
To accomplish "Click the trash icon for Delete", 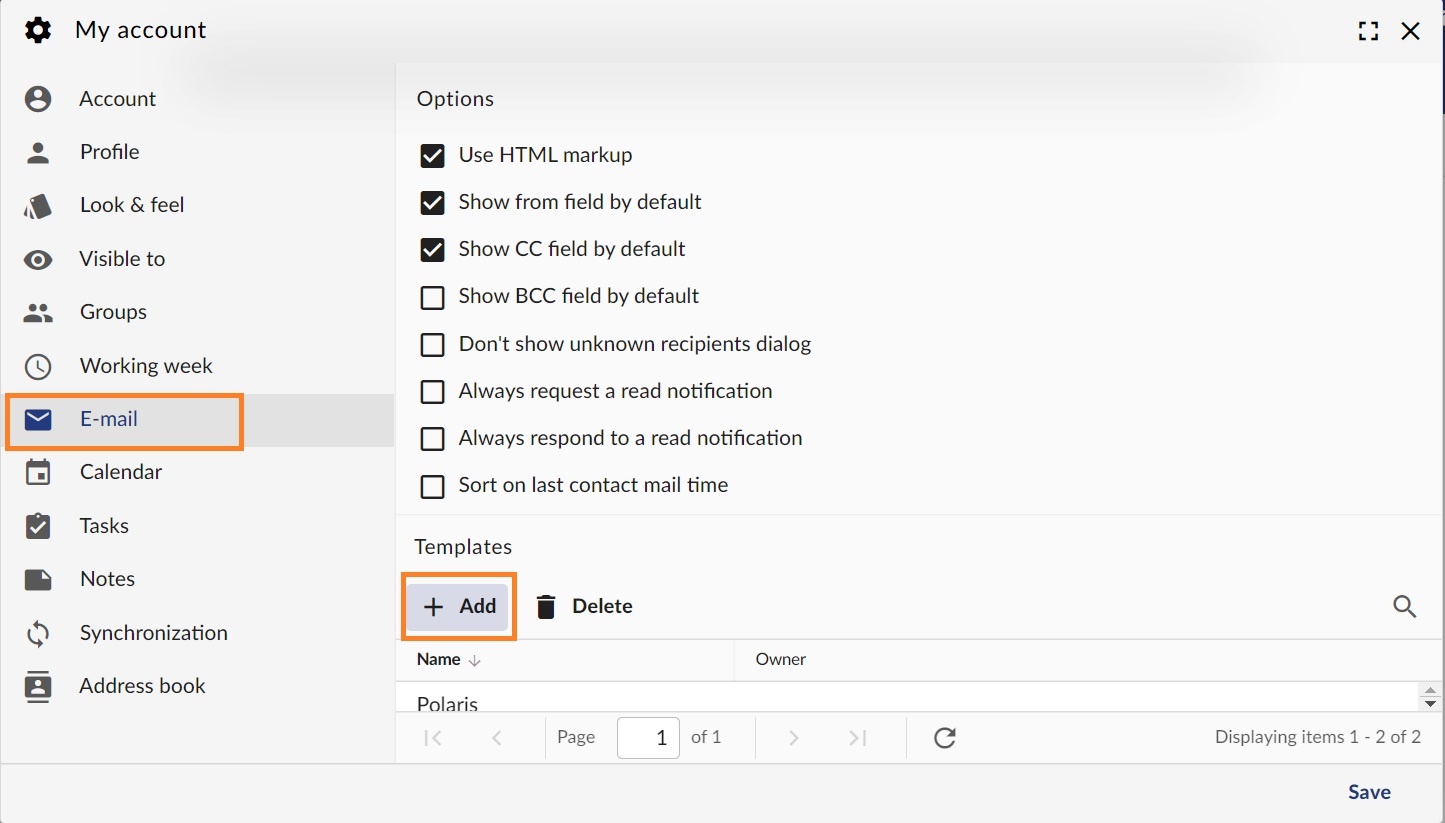I will (546, 606).
